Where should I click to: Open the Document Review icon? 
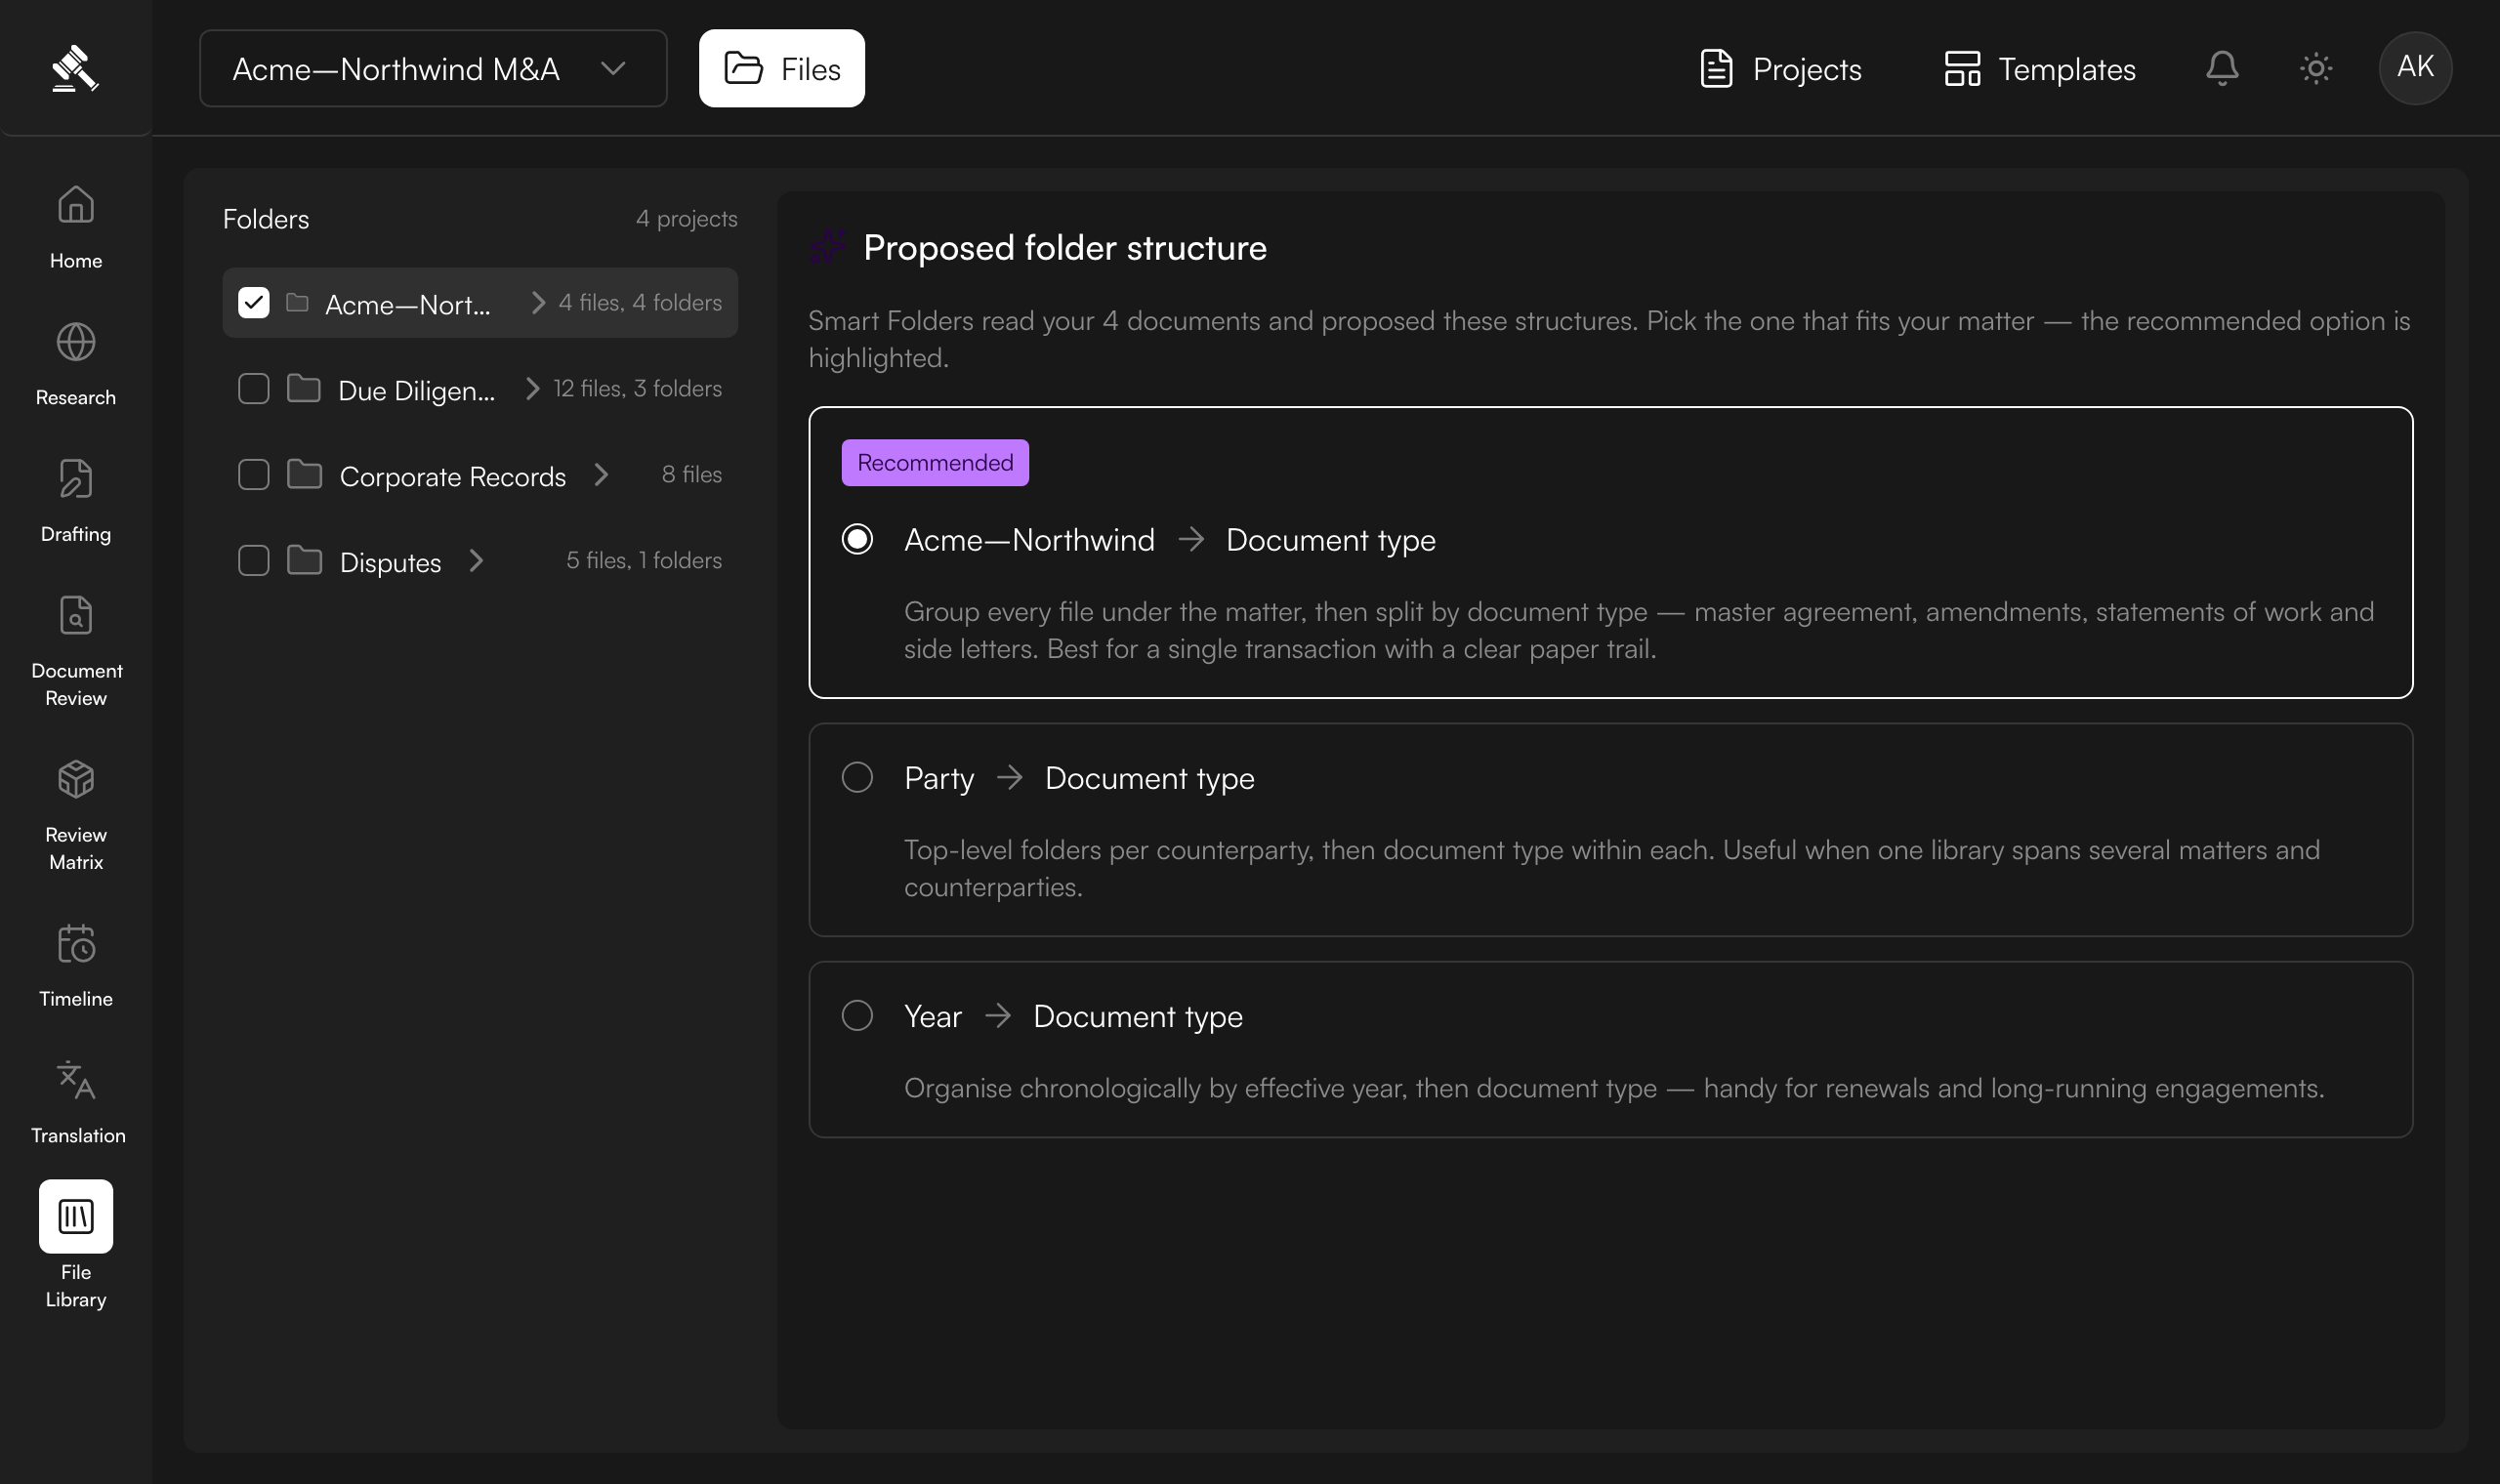(x=76, y=615)
